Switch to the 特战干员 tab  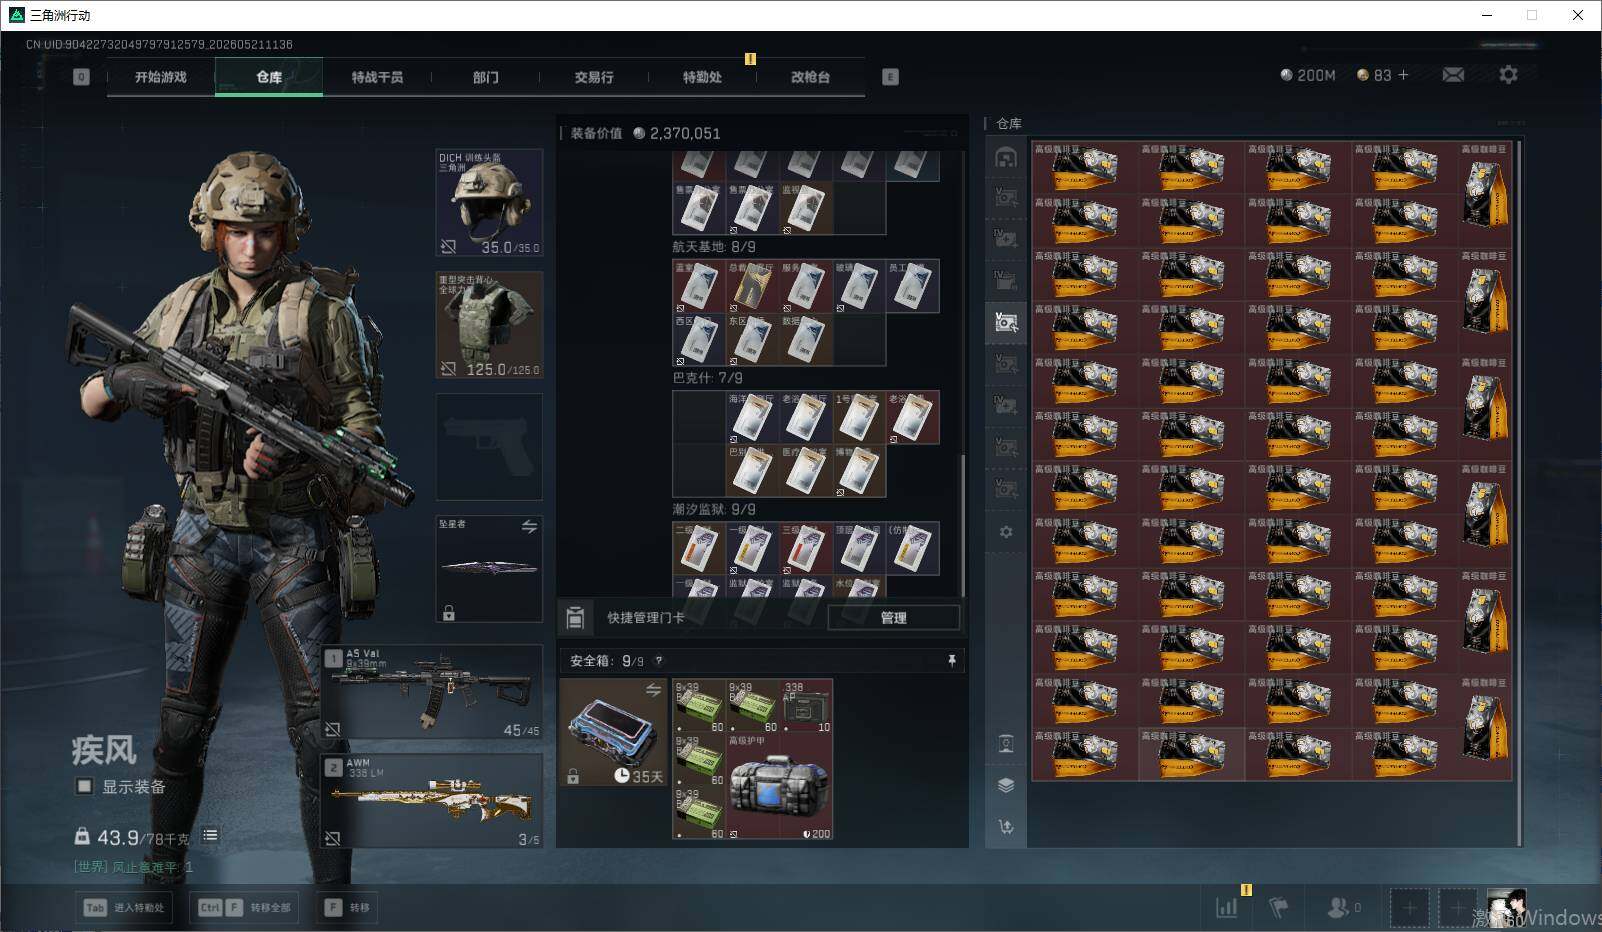point(377,77)
